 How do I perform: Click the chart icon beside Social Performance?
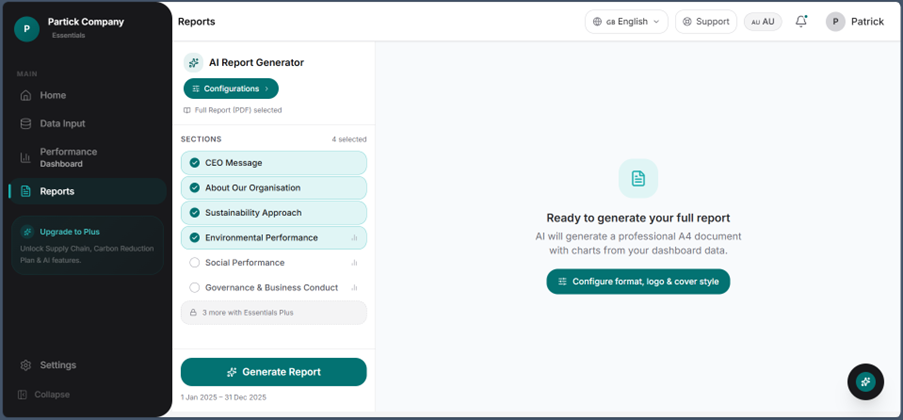354,263
